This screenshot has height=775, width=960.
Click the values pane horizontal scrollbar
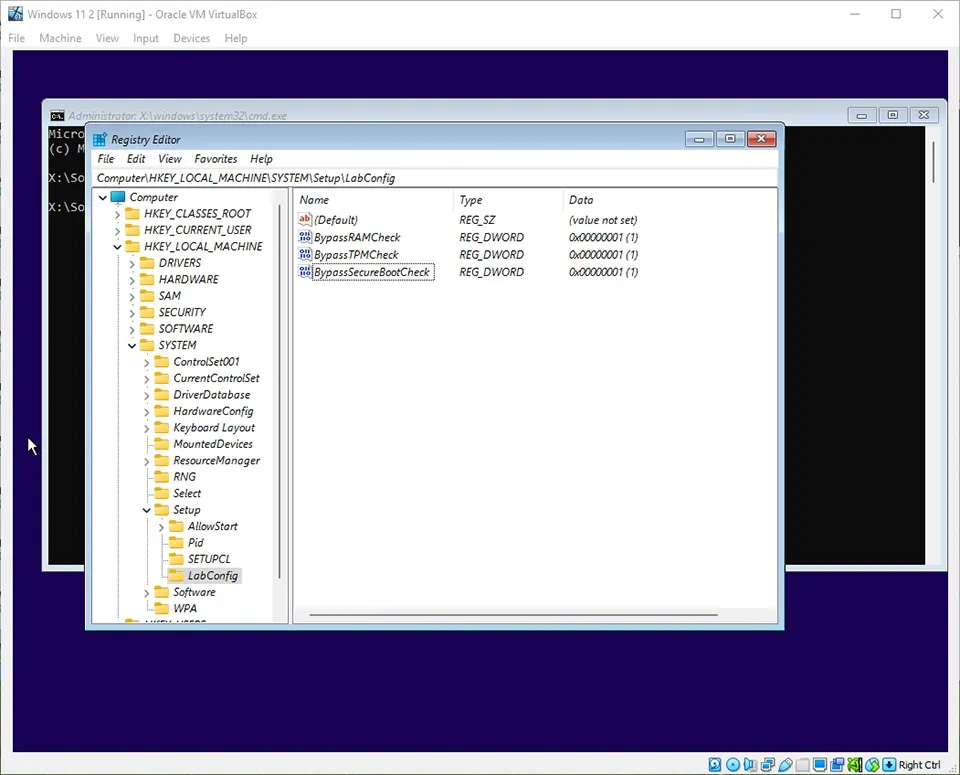[513, 615]
